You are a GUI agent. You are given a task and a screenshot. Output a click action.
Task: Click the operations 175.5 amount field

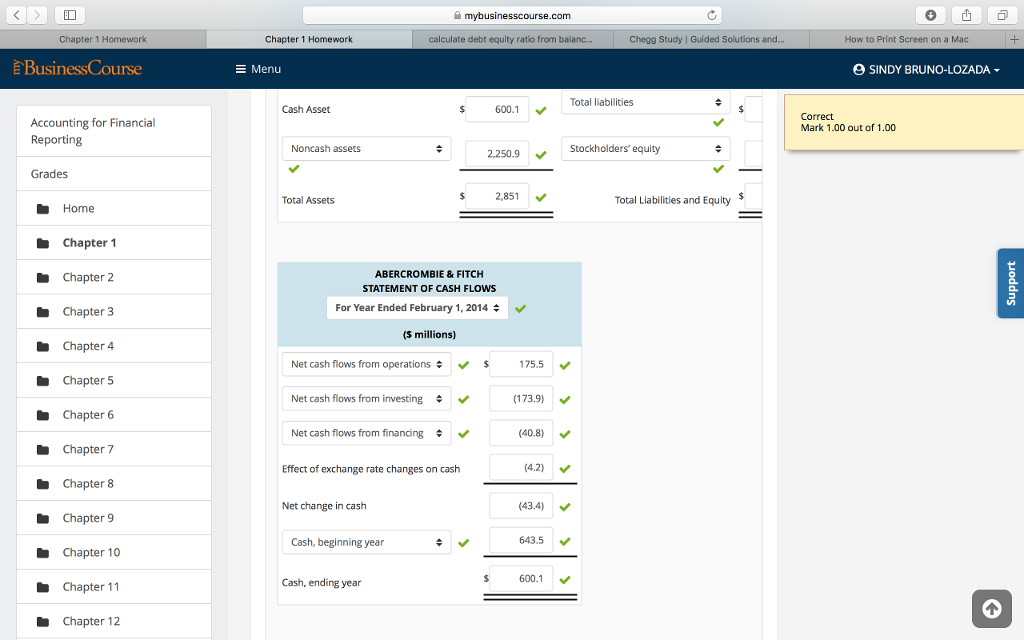(521, 364)
